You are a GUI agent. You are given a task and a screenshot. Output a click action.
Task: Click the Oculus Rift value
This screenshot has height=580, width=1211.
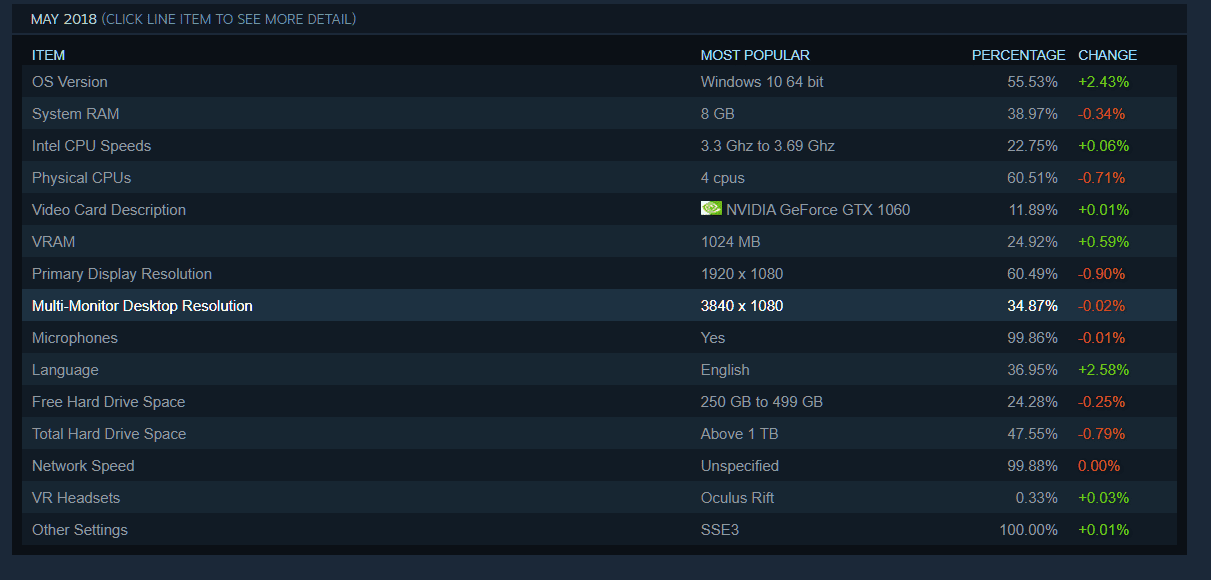tap(737, 498)
